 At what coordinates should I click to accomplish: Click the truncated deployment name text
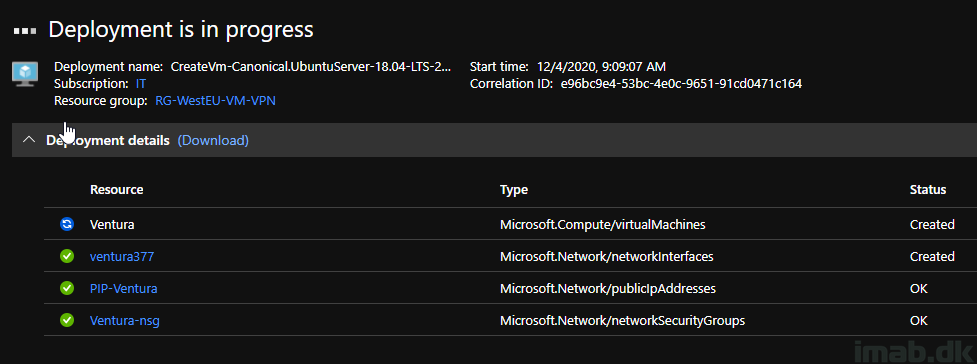(312, 67)
